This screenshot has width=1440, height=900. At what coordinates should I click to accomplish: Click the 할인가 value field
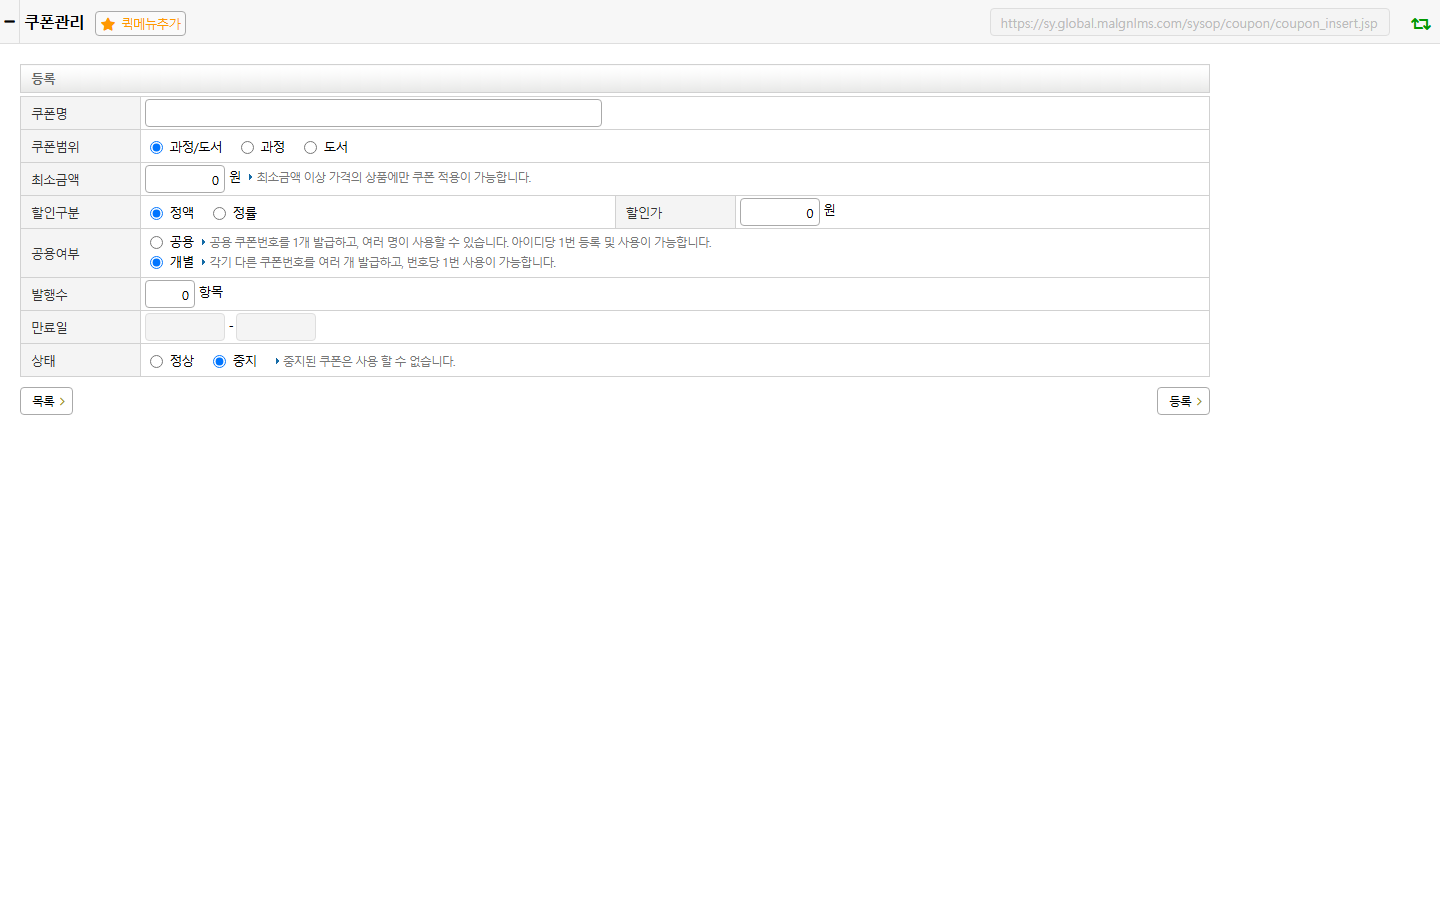(x=780, y=212)
